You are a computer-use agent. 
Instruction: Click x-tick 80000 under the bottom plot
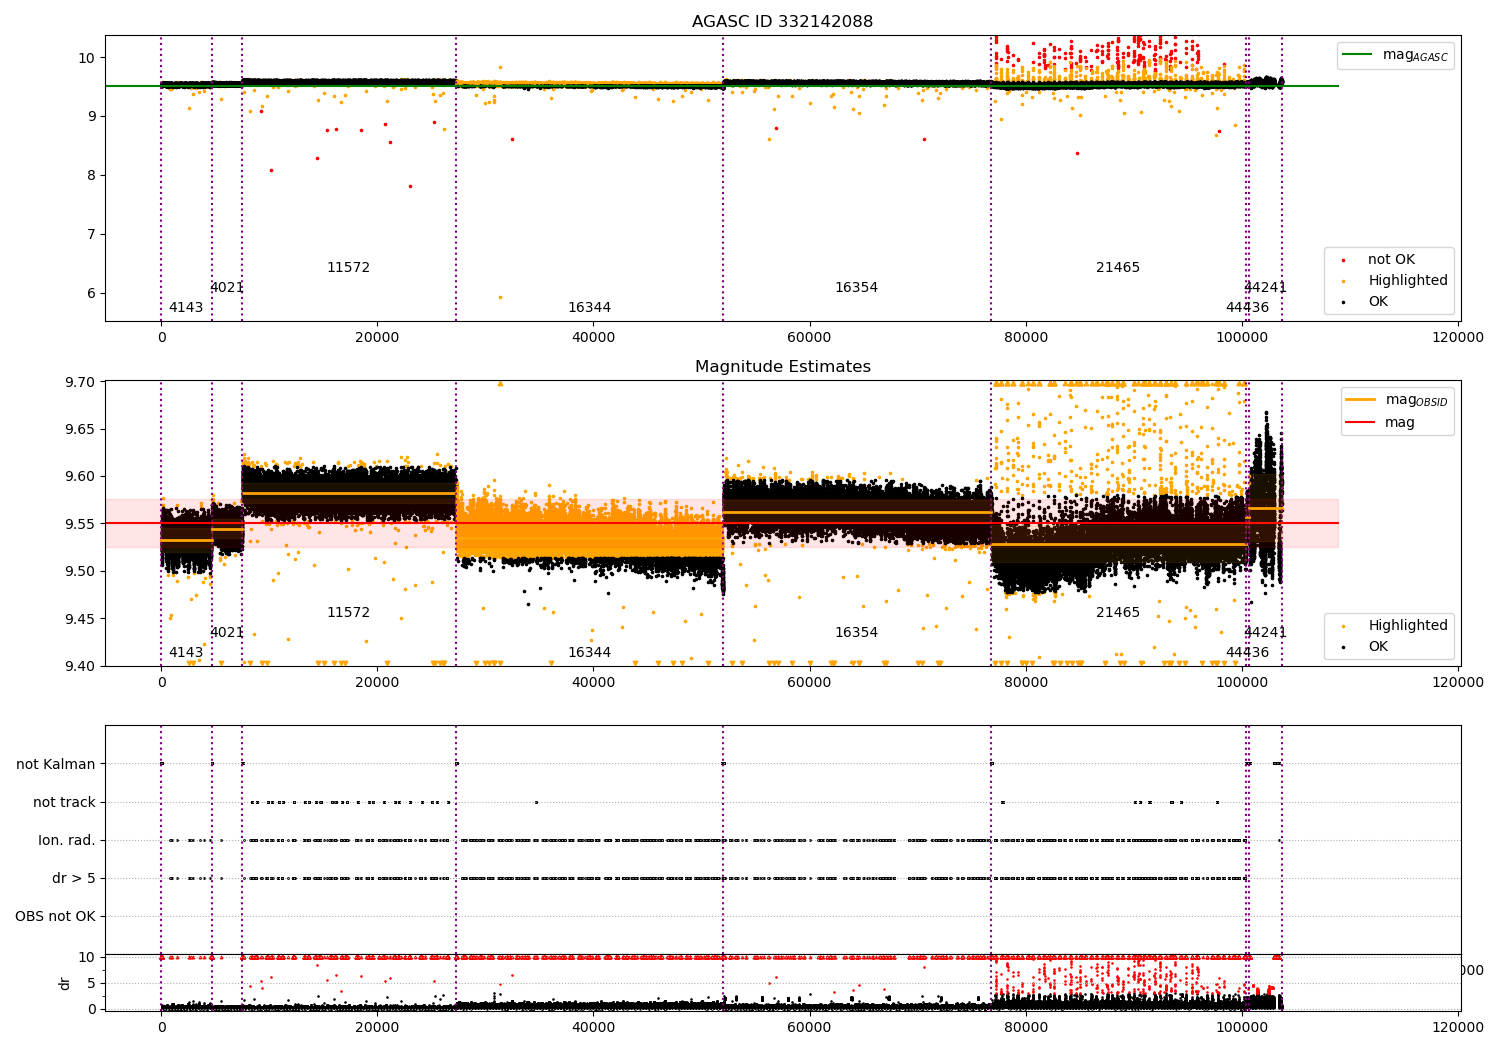click(x=1026, y=1027)
